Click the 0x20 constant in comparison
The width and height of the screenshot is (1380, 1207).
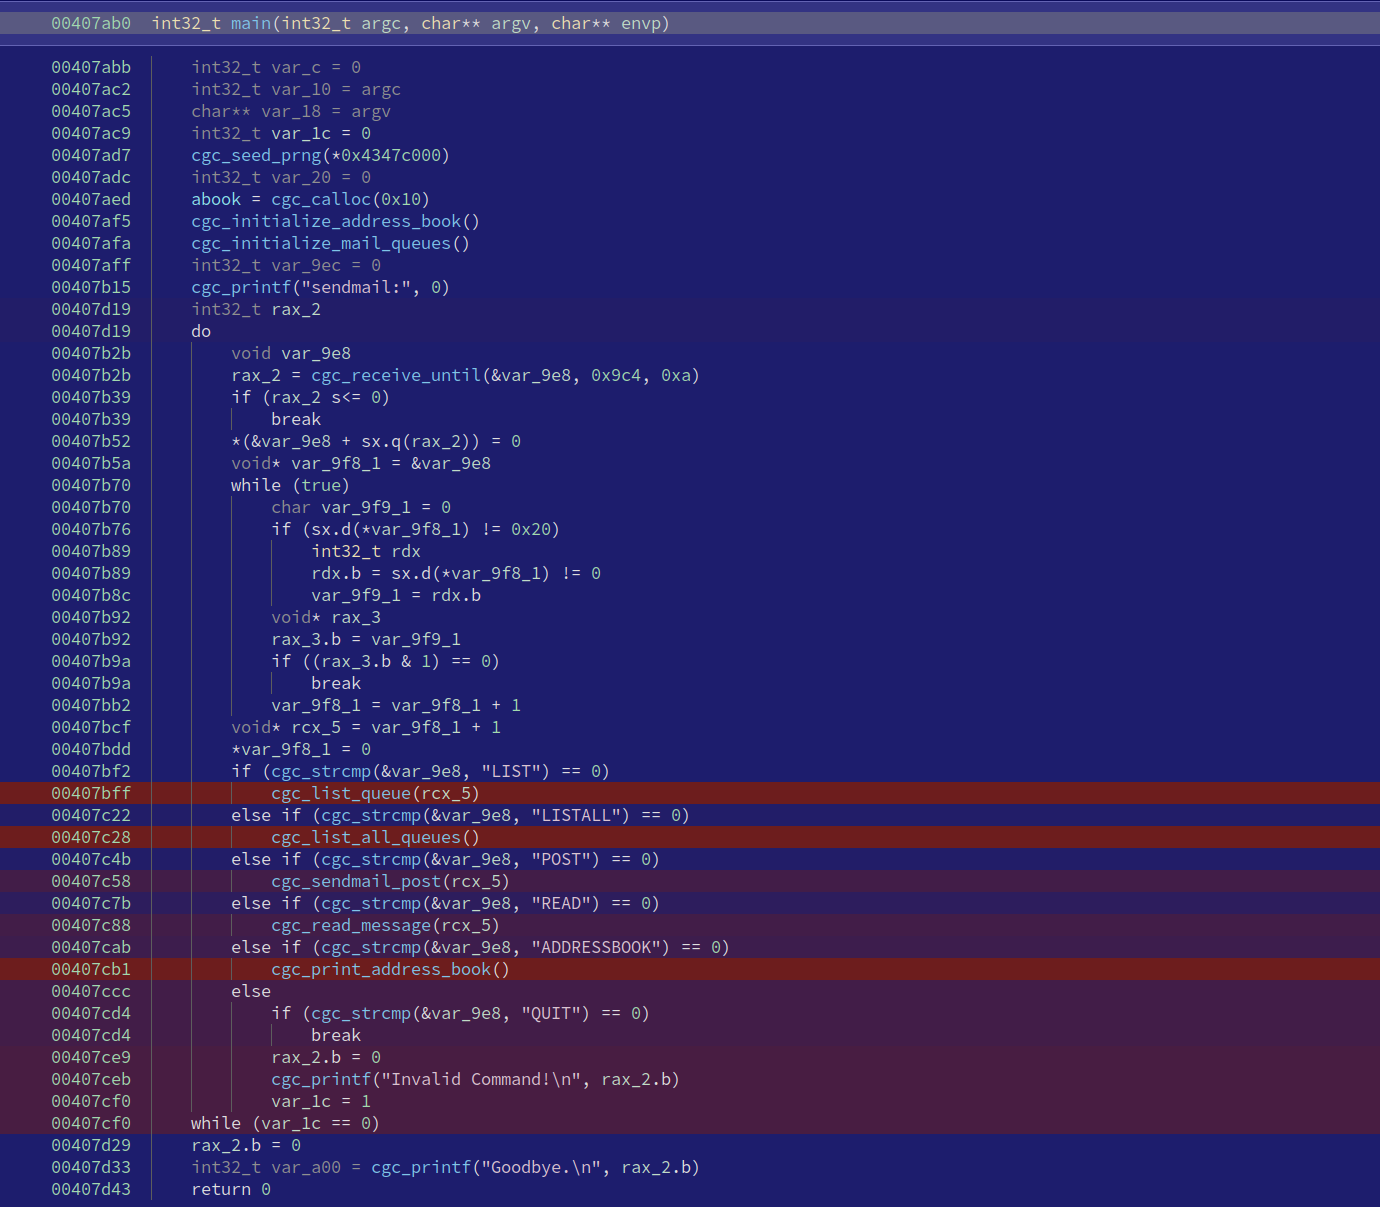(x=531, y=529)
